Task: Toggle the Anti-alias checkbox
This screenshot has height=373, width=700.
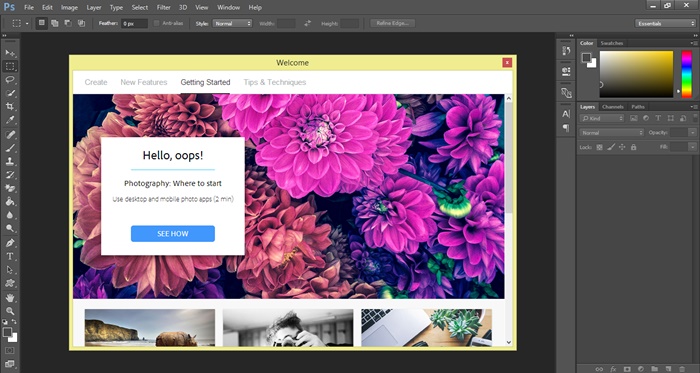Action: coord(157,23)
